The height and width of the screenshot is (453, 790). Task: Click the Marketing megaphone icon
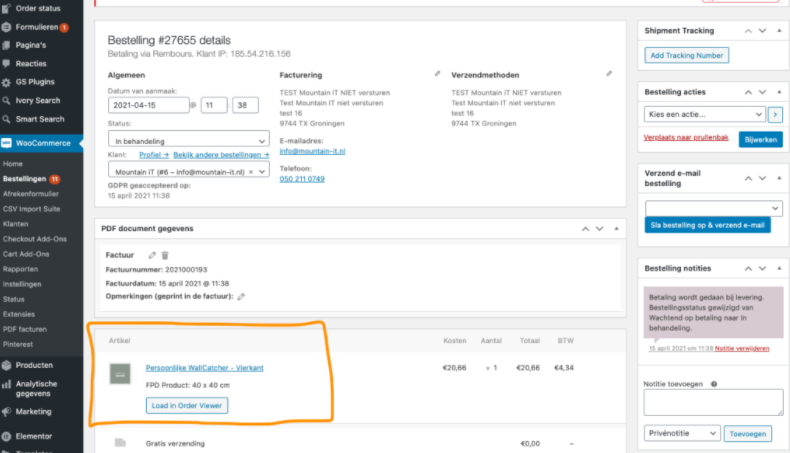tap(7, 412)
